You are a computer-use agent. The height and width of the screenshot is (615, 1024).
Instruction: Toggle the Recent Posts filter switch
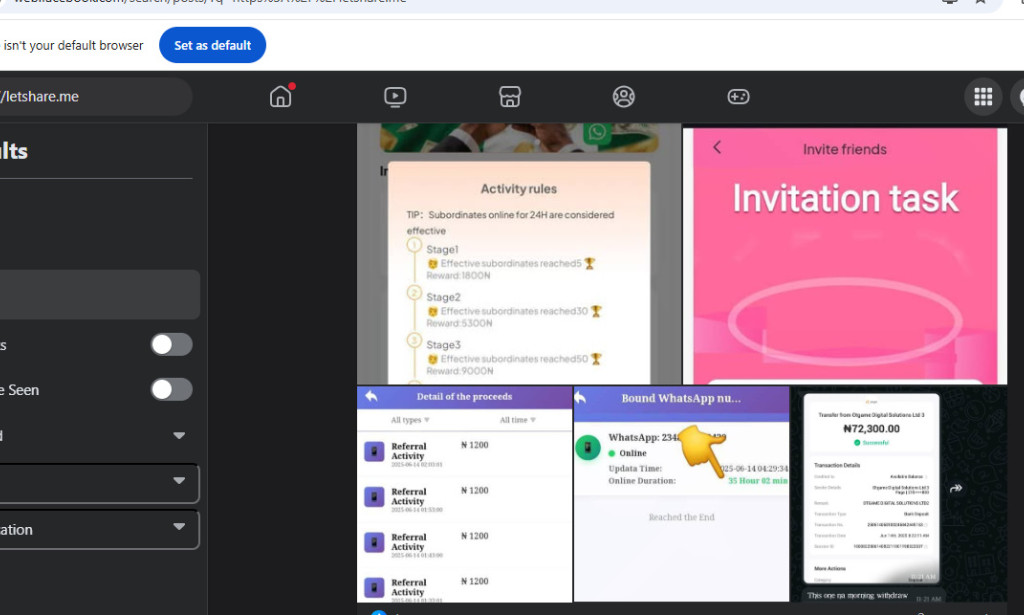(x=171, y=344)
